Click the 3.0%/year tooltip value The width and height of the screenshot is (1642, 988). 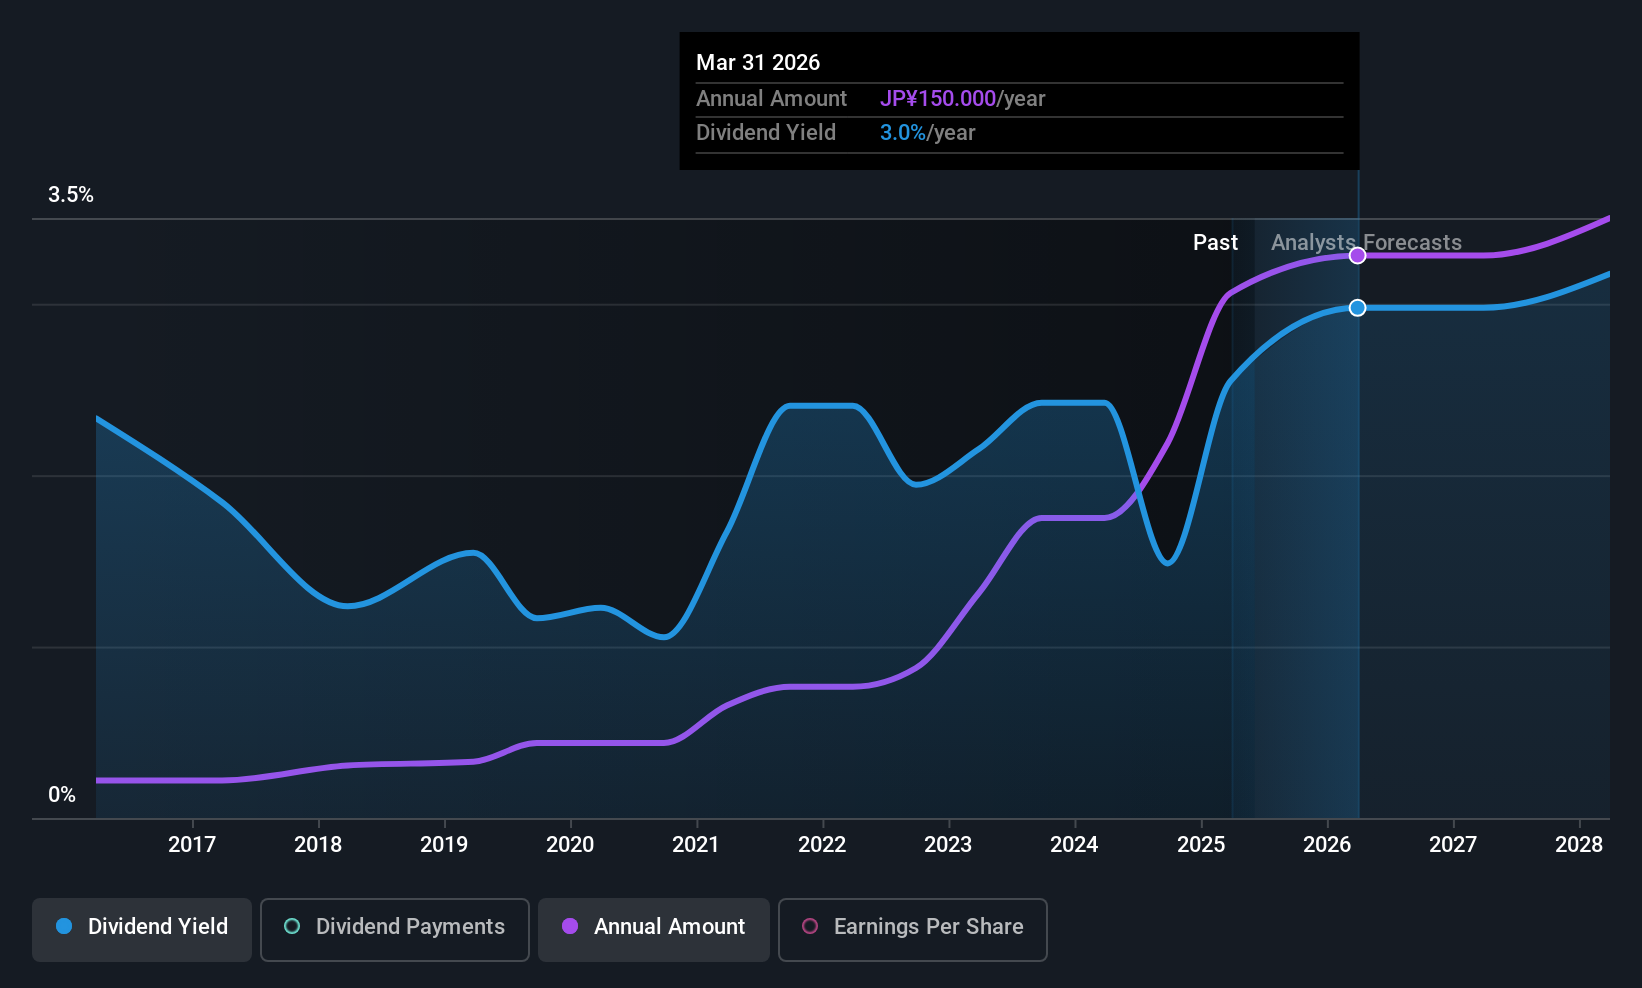(x=927, y=133)
